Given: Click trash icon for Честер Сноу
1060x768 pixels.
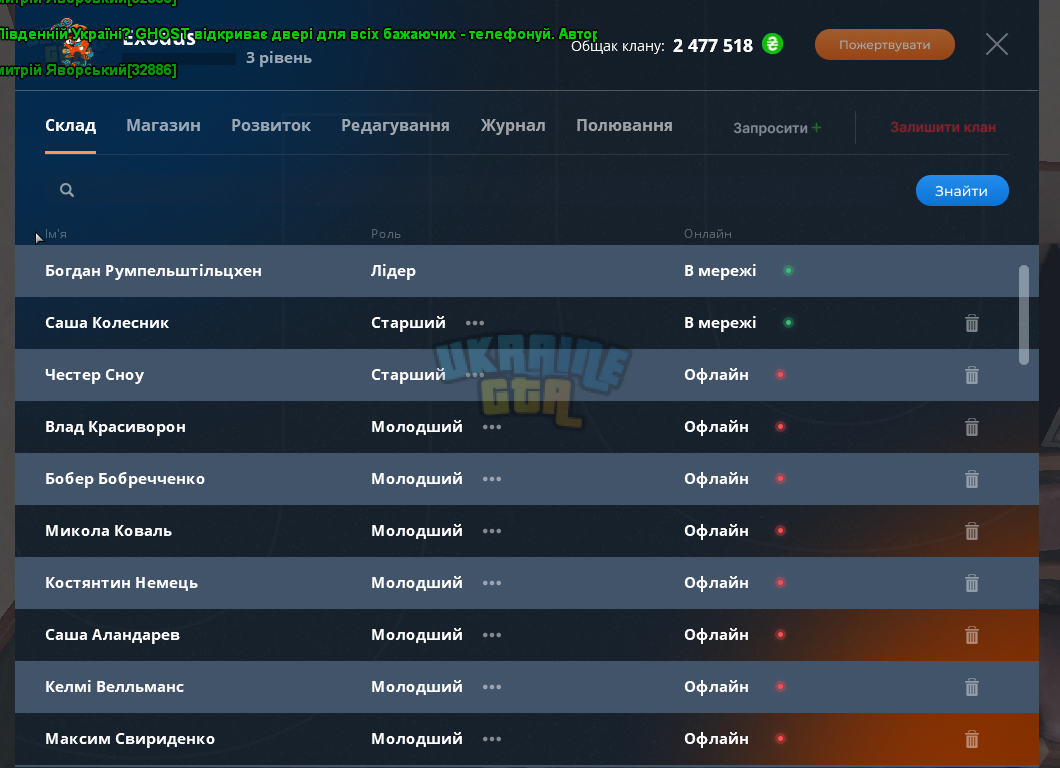Looking at the screenshot, I should coord(971,375).
